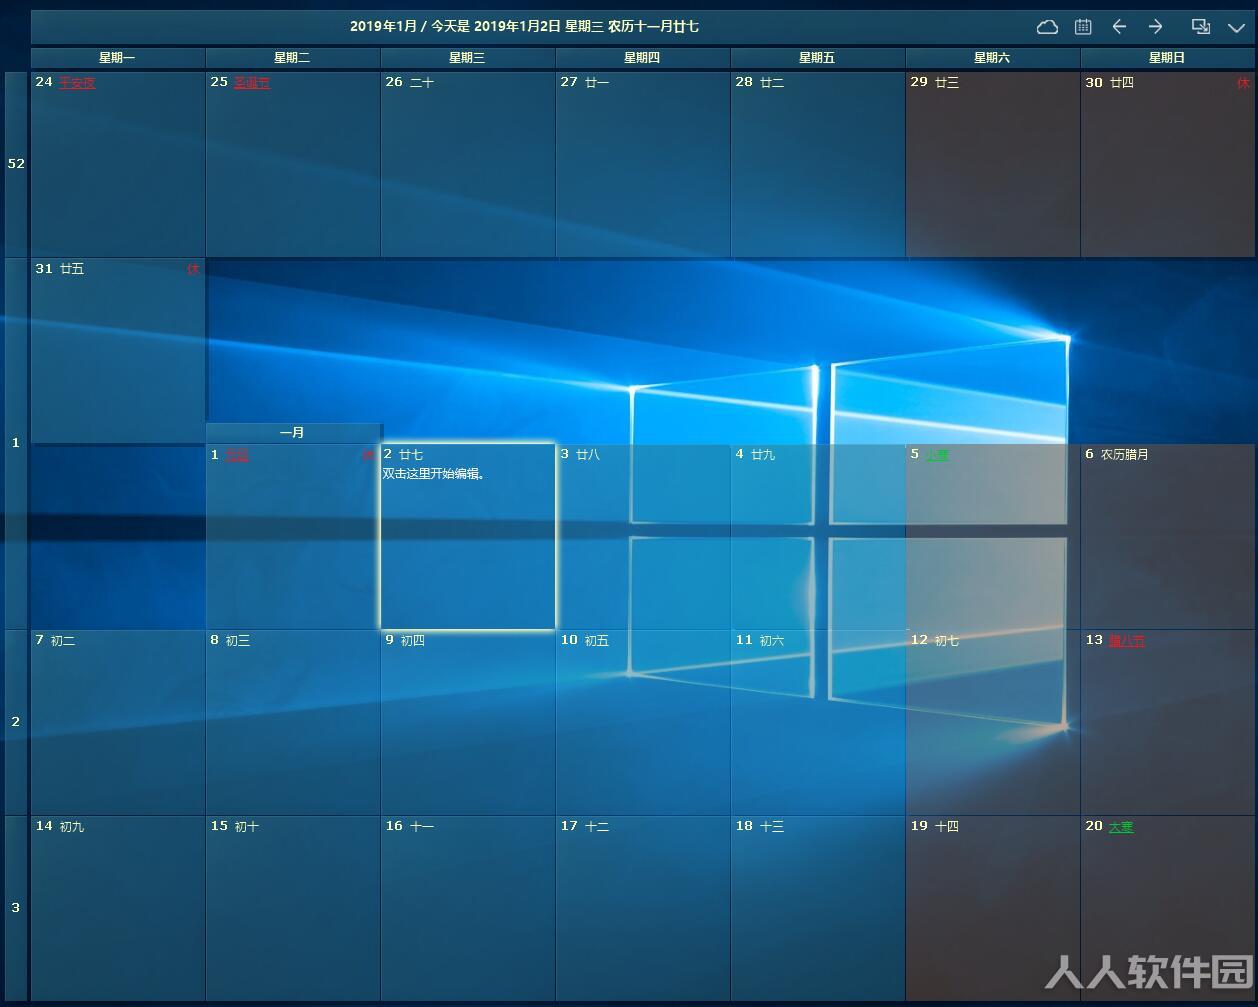Go to previous month with left arrow
The image size is (1258, 1007).
(1119, 27)
